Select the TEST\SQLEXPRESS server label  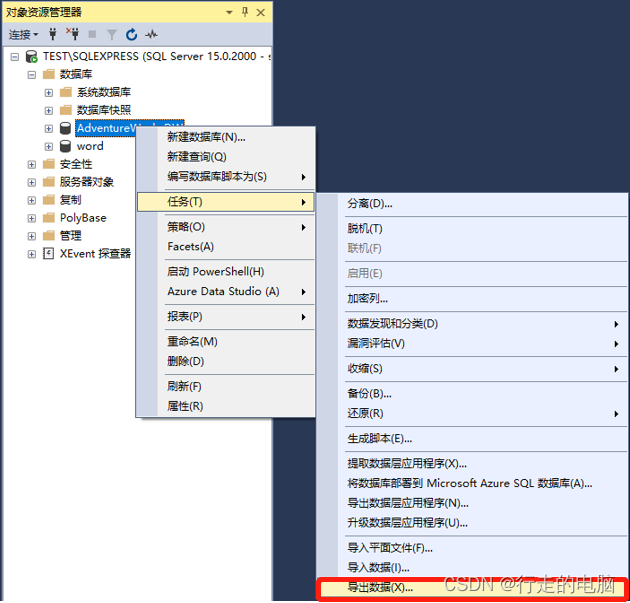(x=156, y=56)
